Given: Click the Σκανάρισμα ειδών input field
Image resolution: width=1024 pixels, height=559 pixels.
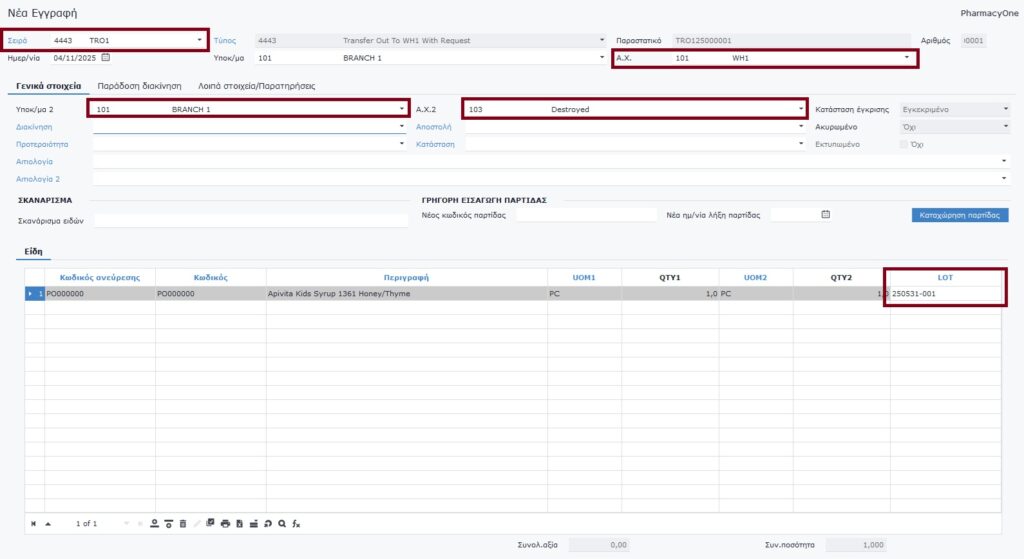Looking at the screenshot, I should (250, 220).
